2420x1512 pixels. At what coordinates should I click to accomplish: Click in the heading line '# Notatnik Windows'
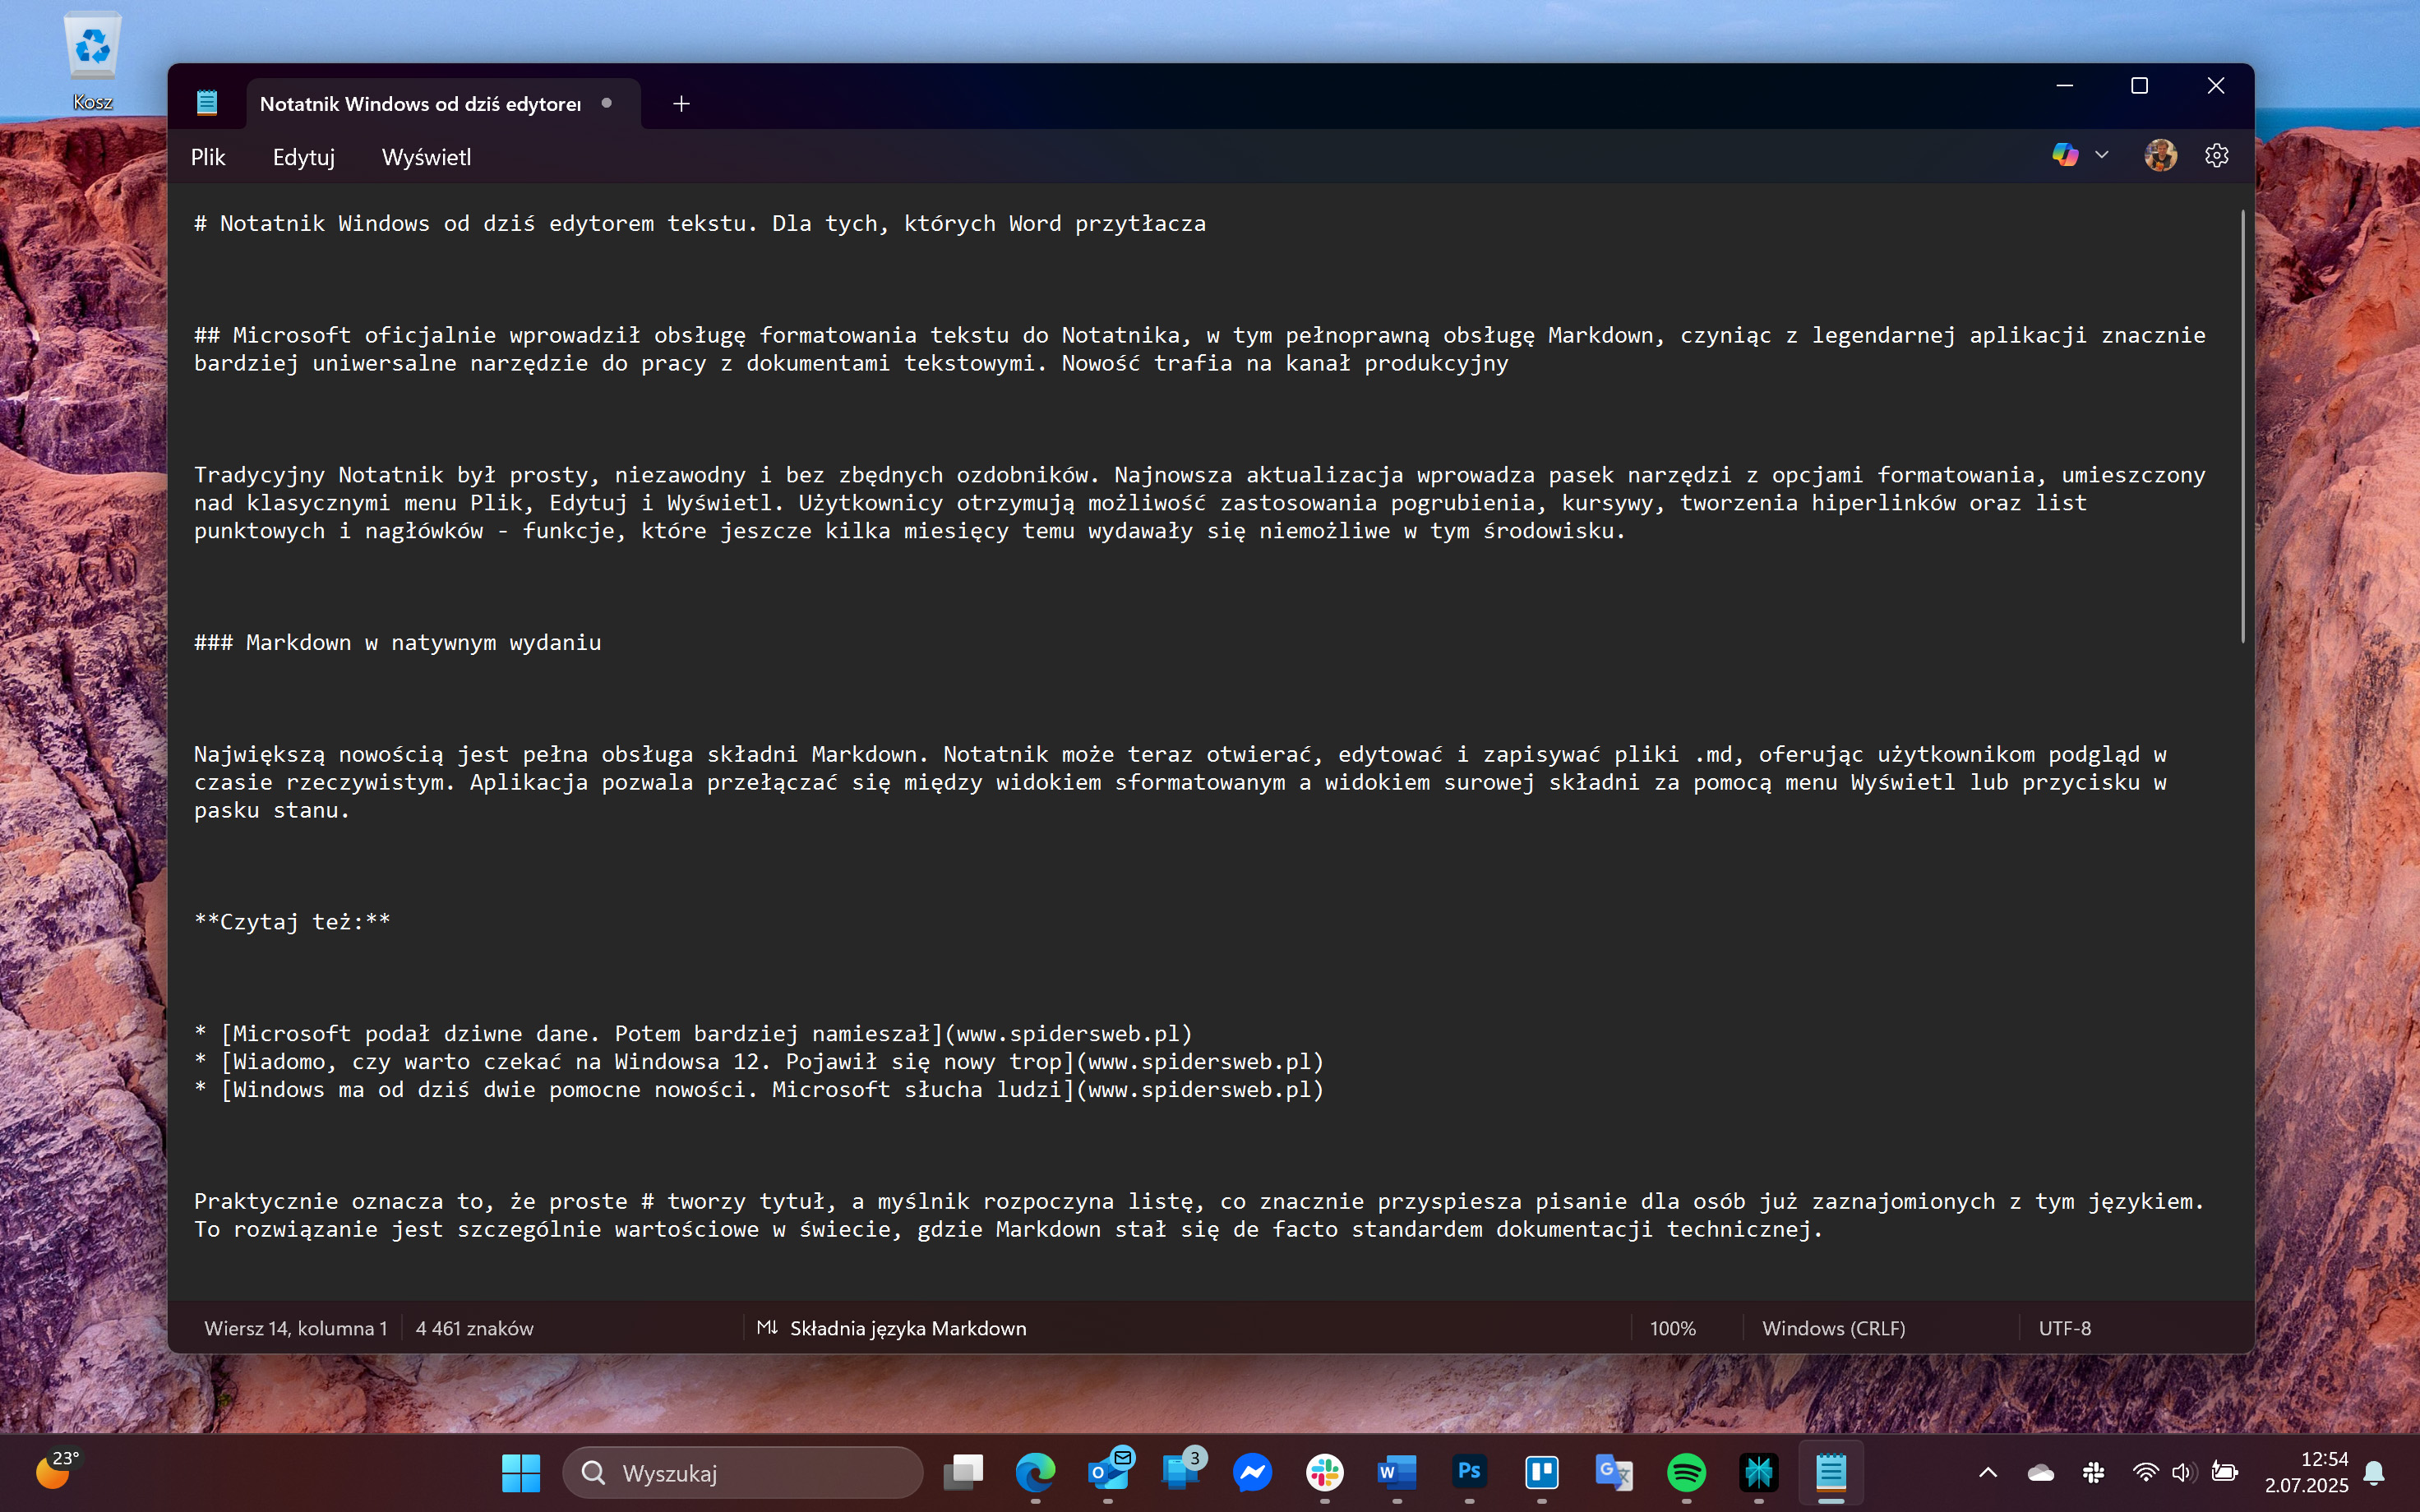(x=700, y=223)
